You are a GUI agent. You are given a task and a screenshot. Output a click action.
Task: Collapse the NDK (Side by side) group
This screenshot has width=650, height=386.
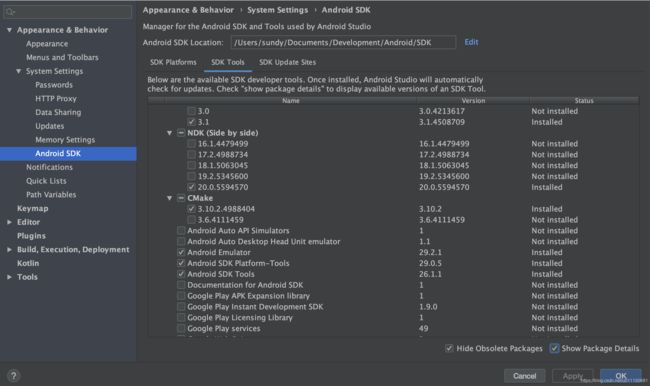tap(169, 133)
